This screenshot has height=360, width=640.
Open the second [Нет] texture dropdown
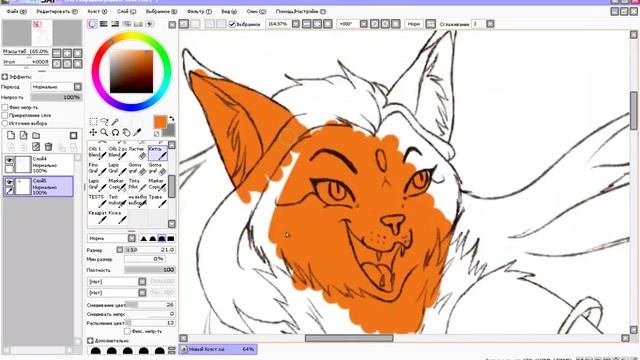coord(142,293)
